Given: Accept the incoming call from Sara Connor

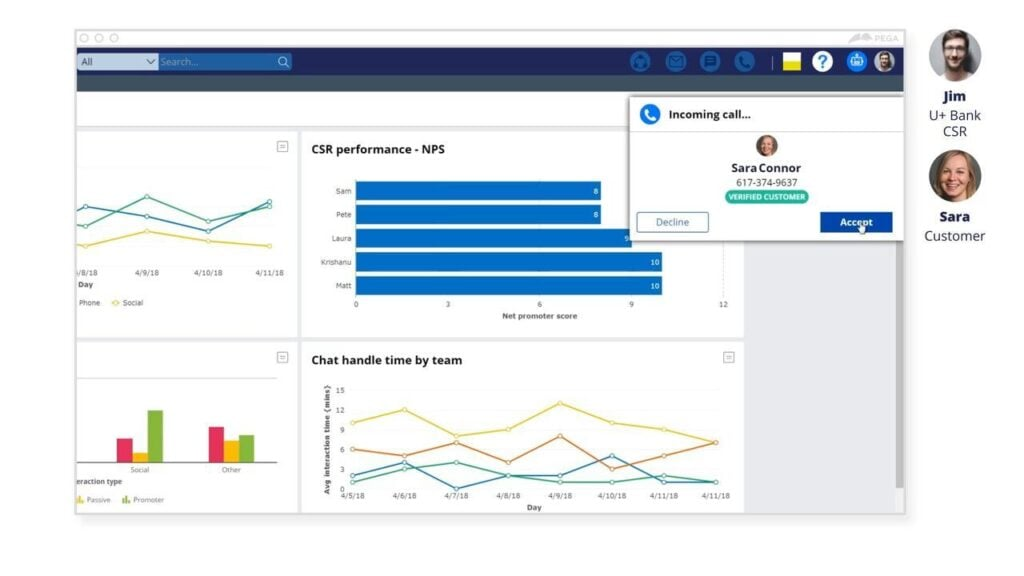Looking at the screenshot, I should pos(855,222).
